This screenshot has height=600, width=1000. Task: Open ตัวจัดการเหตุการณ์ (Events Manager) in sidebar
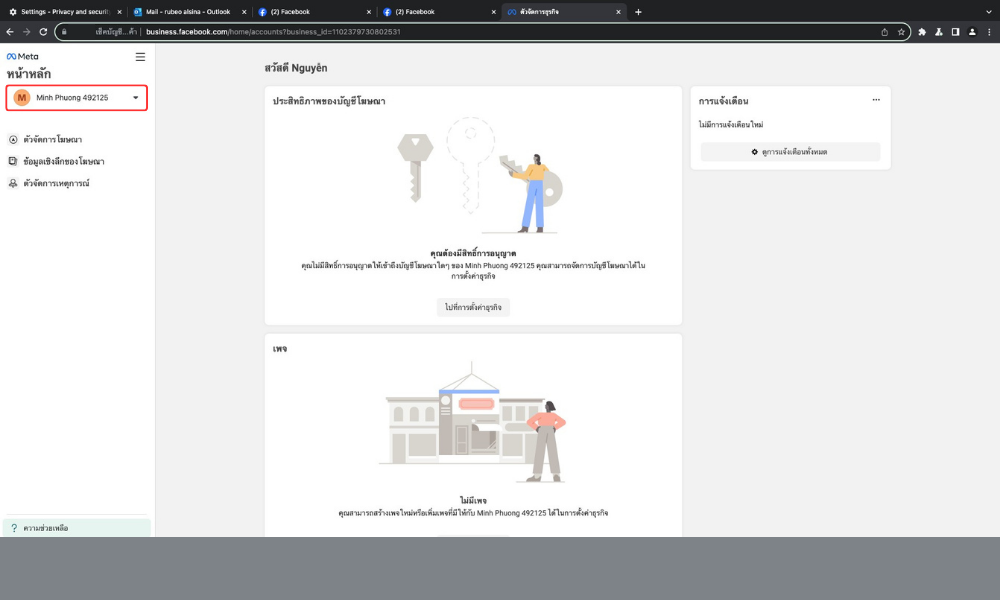56,183
